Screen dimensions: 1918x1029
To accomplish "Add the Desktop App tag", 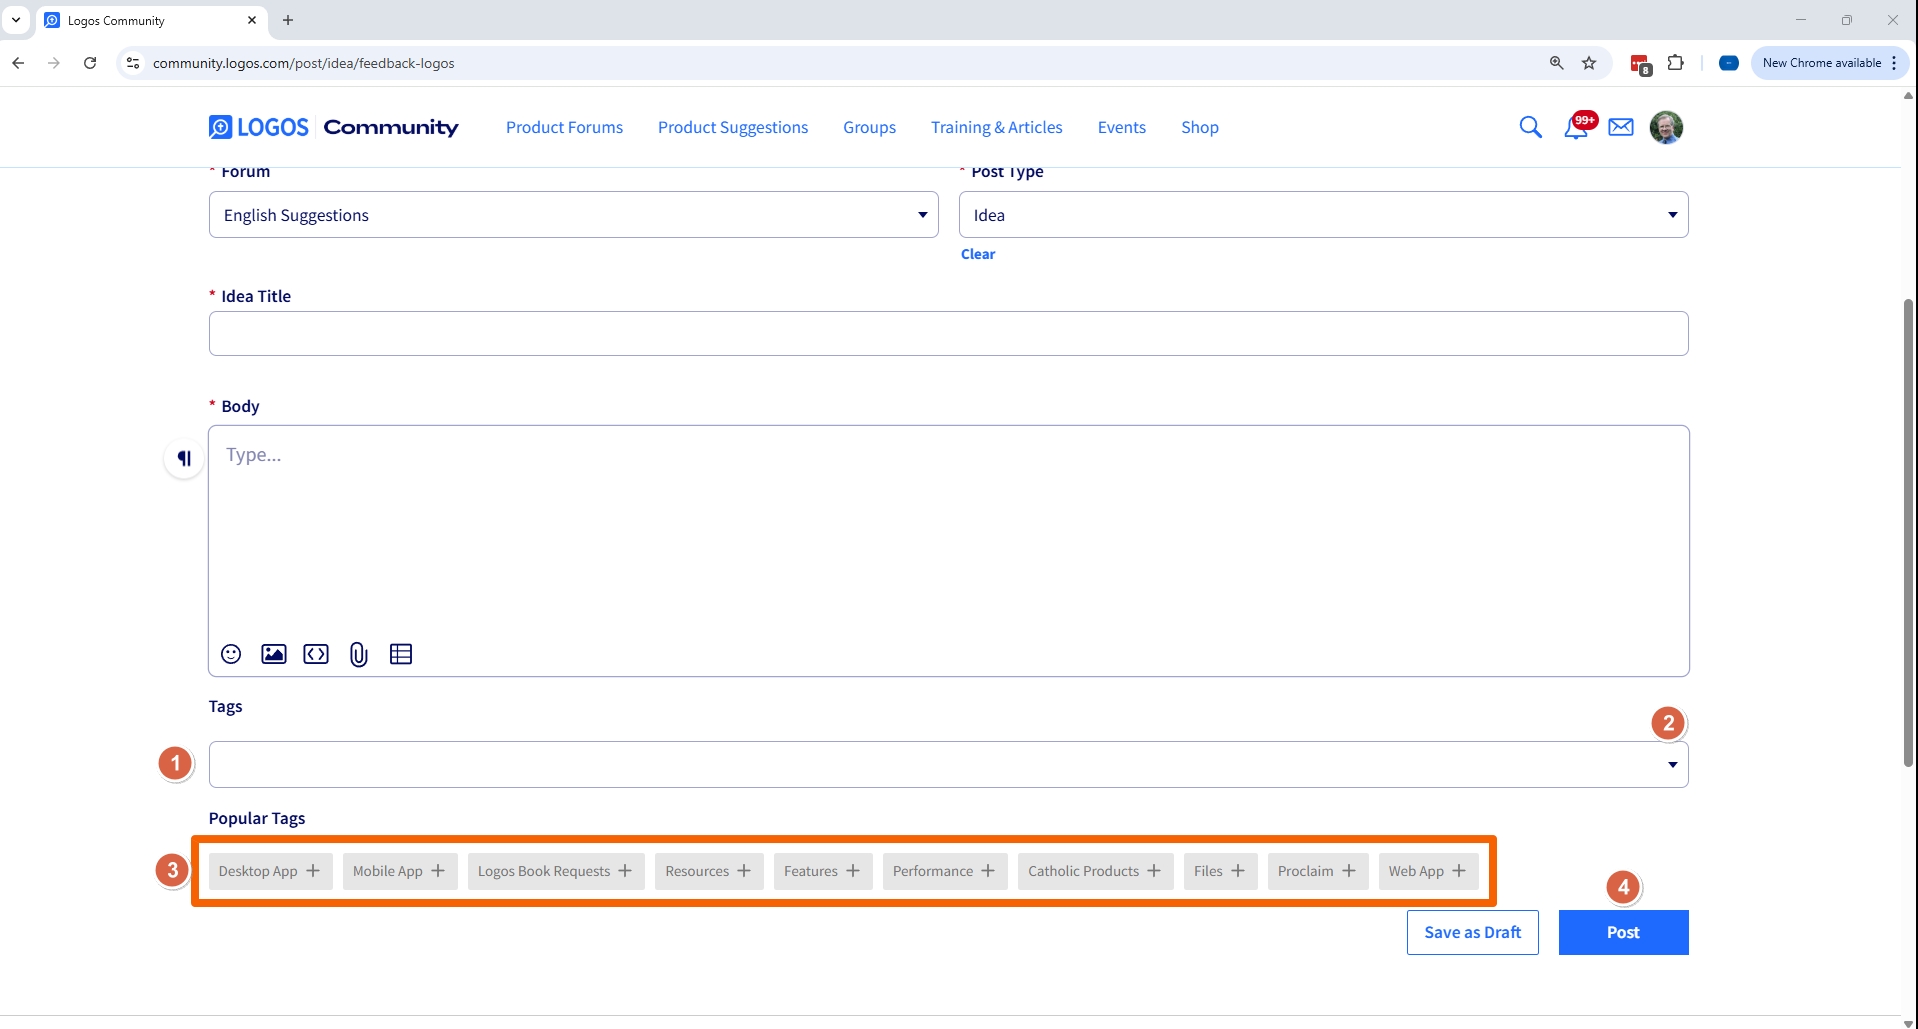I will (270, 871).
